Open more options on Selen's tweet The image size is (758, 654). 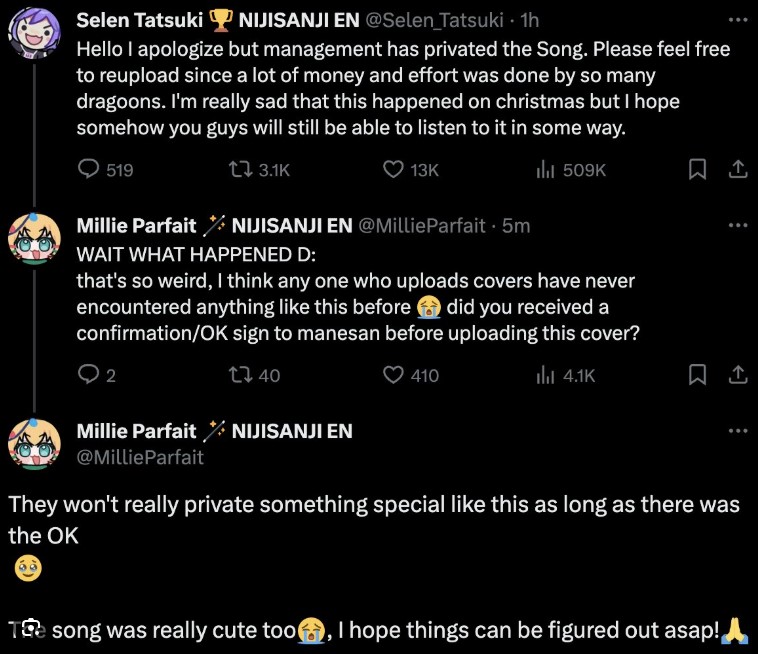[738, 20]
